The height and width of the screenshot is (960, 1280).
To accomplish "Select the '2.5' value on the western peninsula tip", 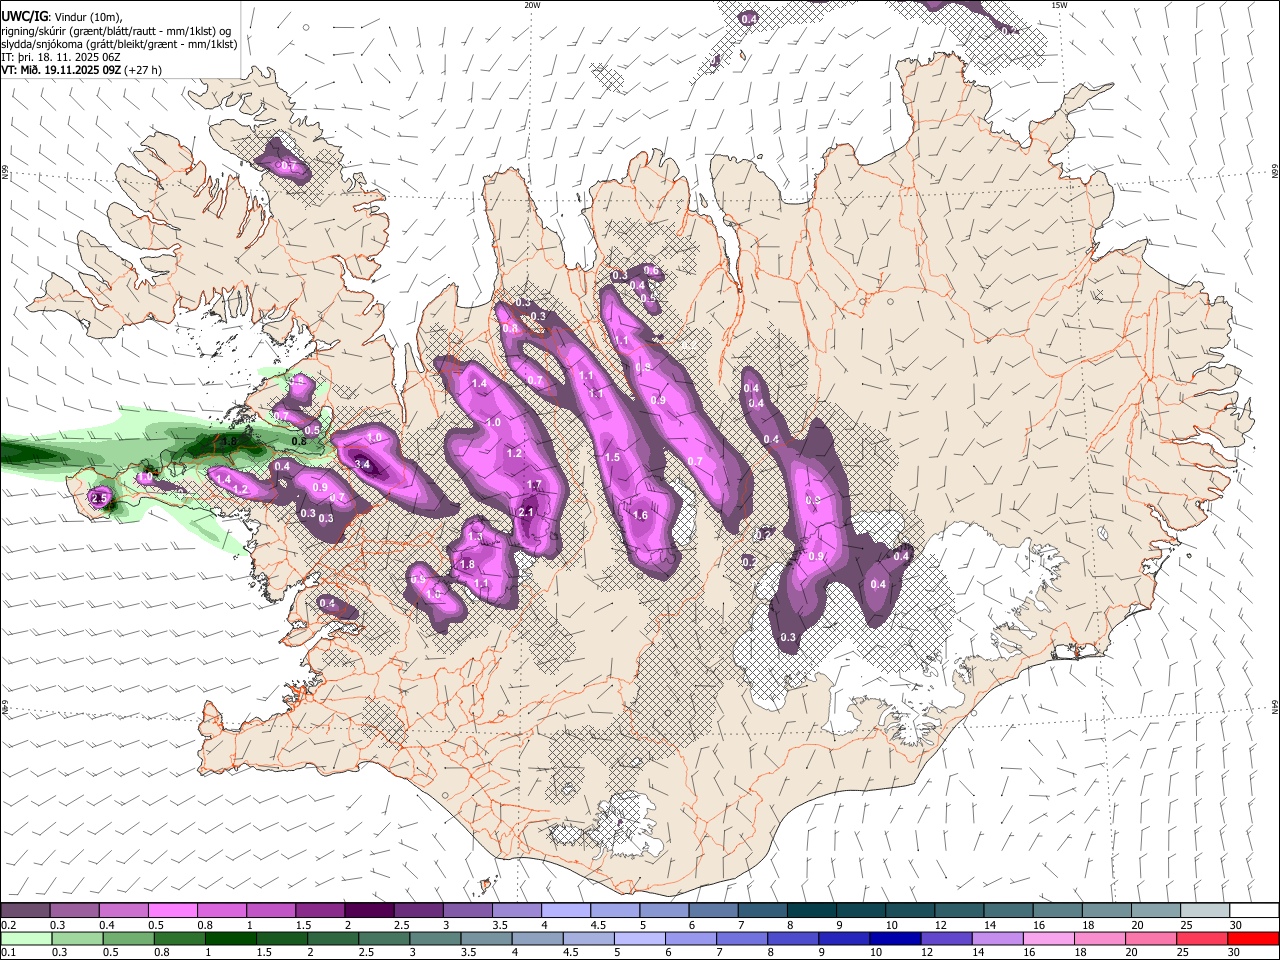I will pyautogui.click(x=98, y=498).
